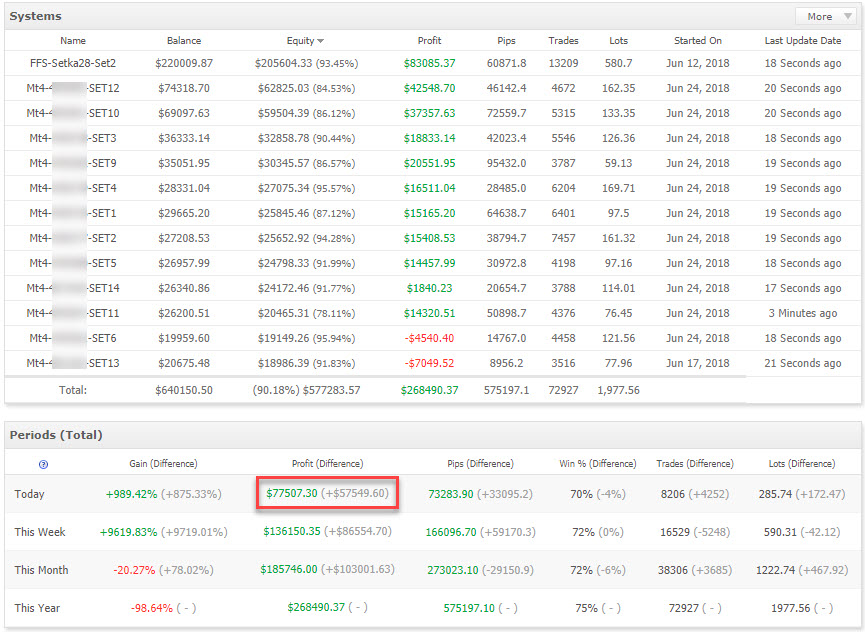Select the This Week period row label

tap(40, 532)
